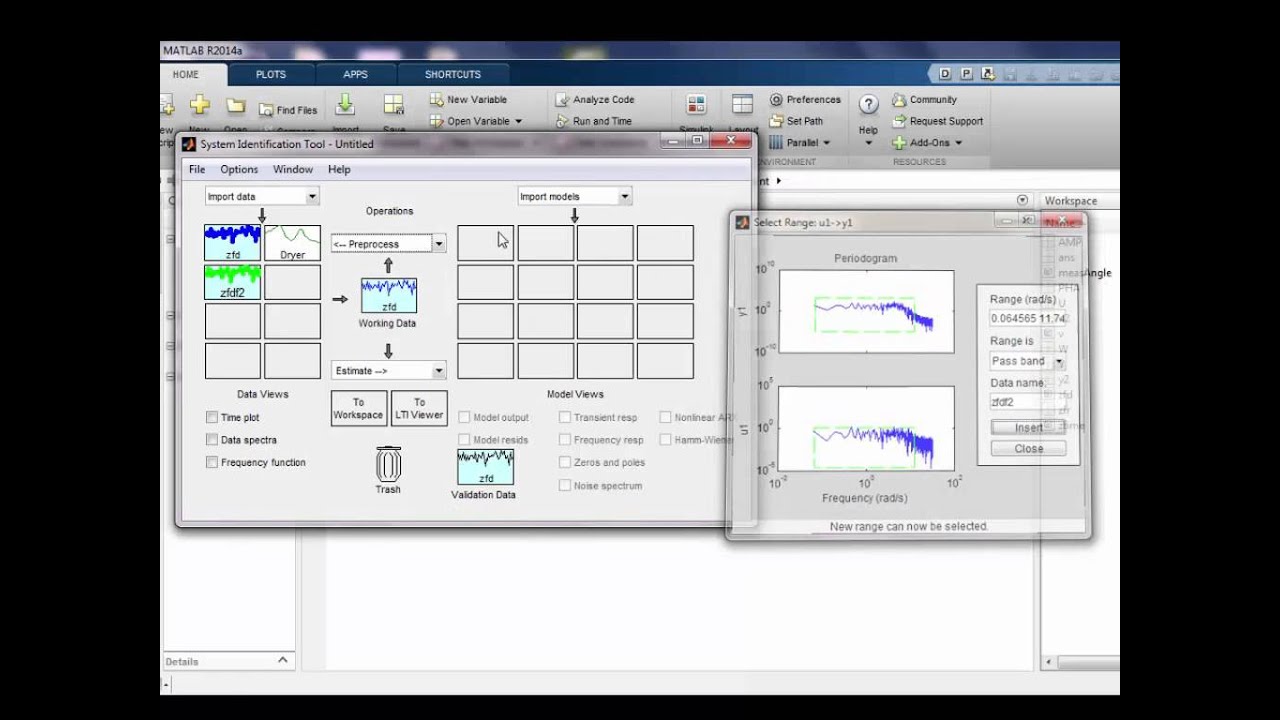Click quick access shortcut D icon
The image size is (1280, 720).
click(x=945, y=74)
